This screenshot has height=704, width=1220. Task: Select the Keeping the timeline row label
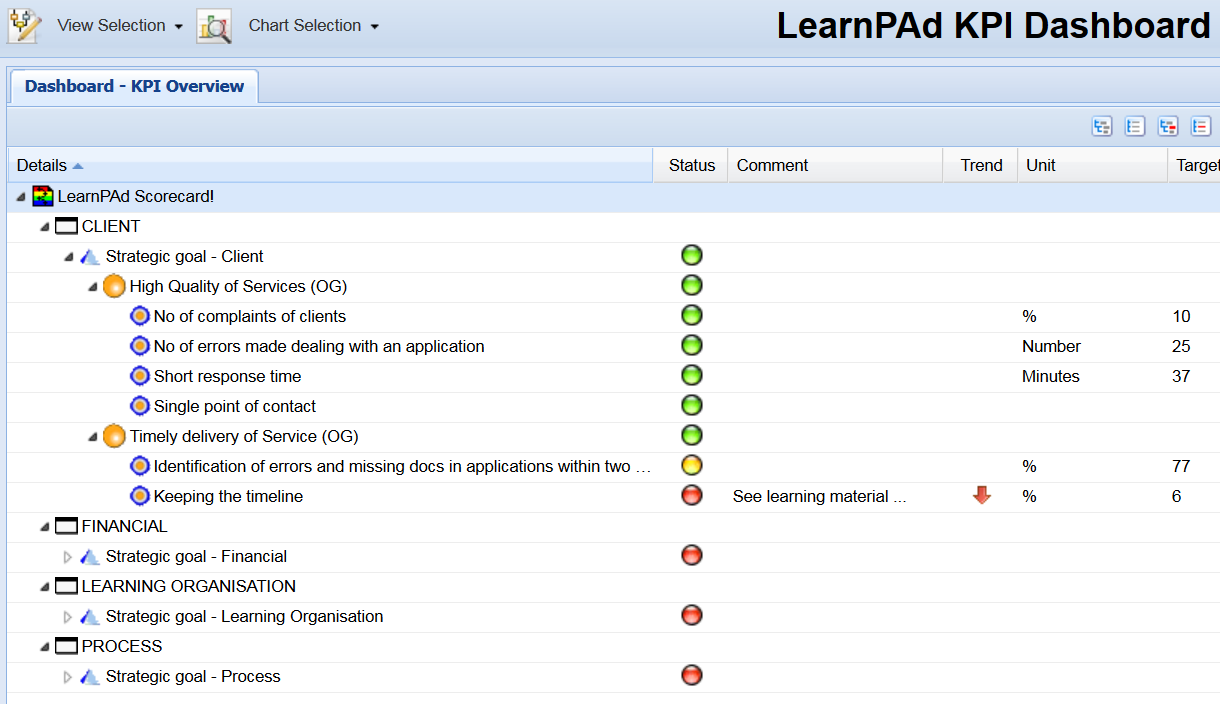(228, 496)
